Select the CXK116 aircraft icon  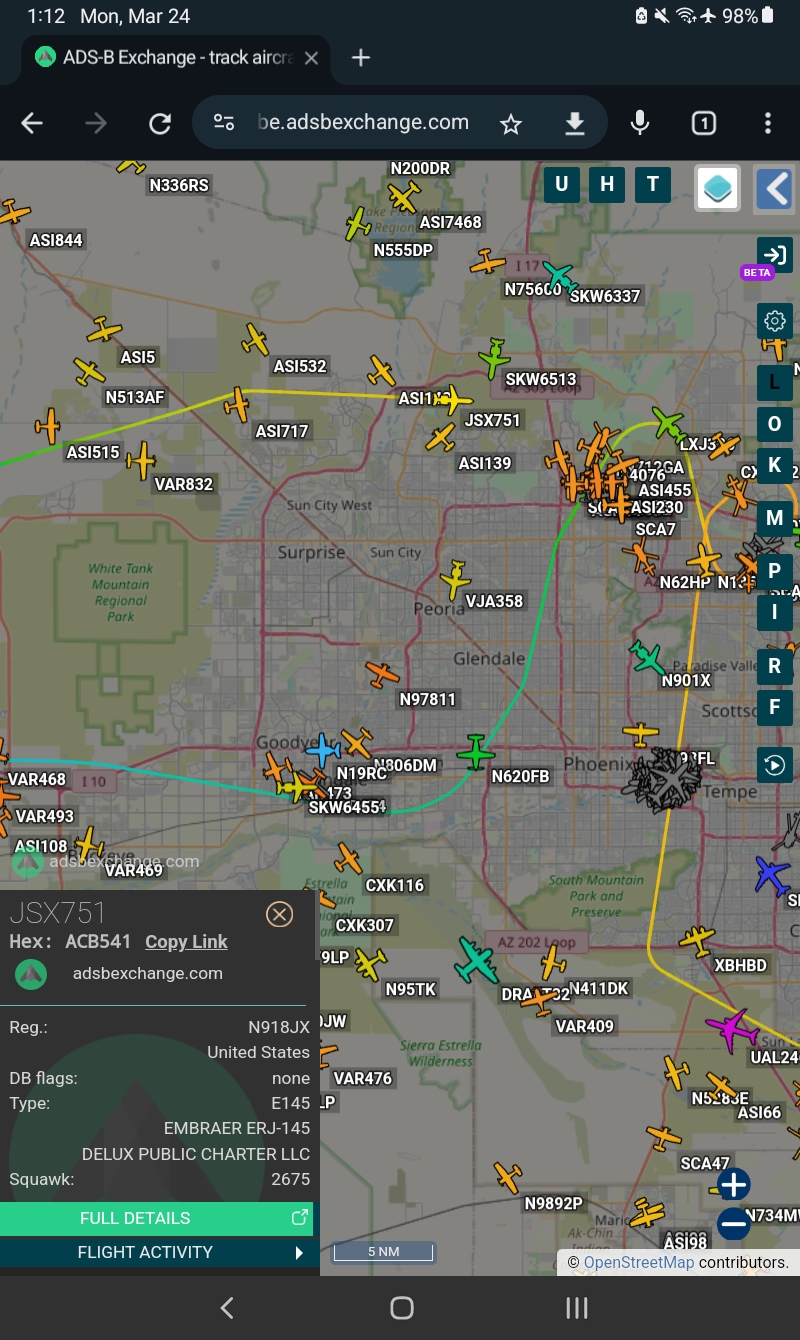[348, 859]
